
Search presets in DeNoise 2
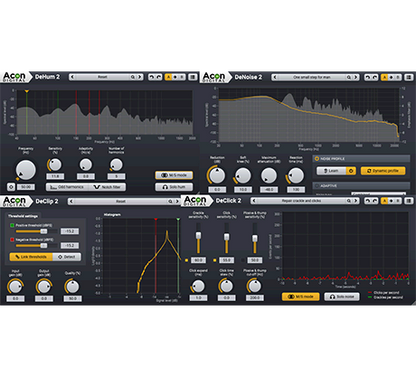(349, 77)
